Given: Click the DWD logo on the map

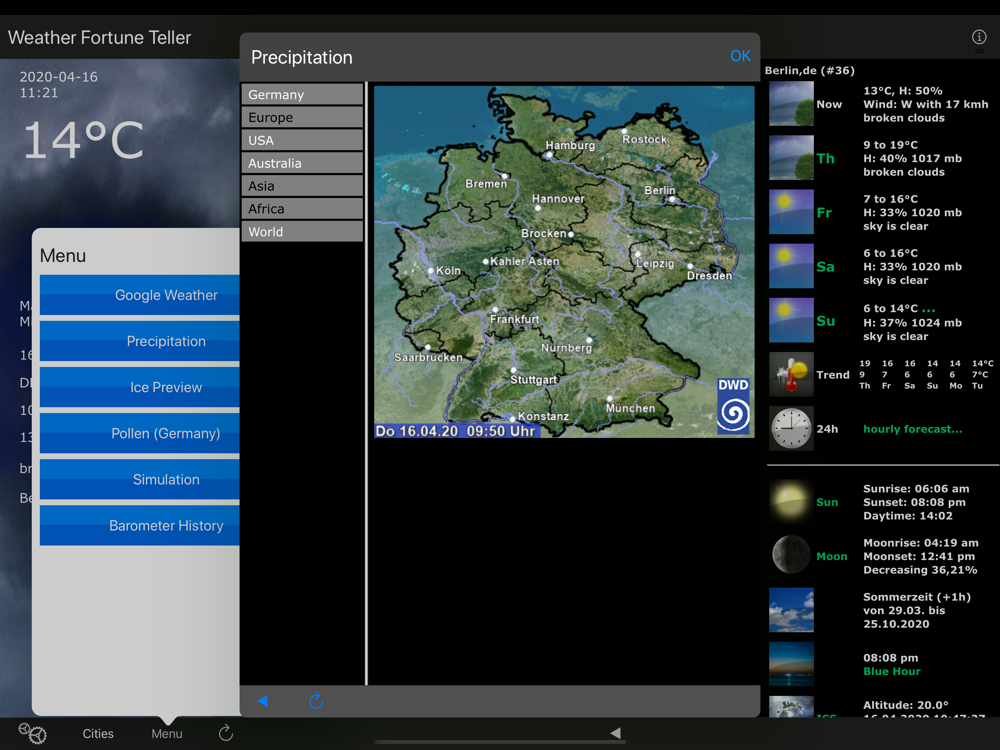Looking at the screenshot, I should (x=733, y=406).
